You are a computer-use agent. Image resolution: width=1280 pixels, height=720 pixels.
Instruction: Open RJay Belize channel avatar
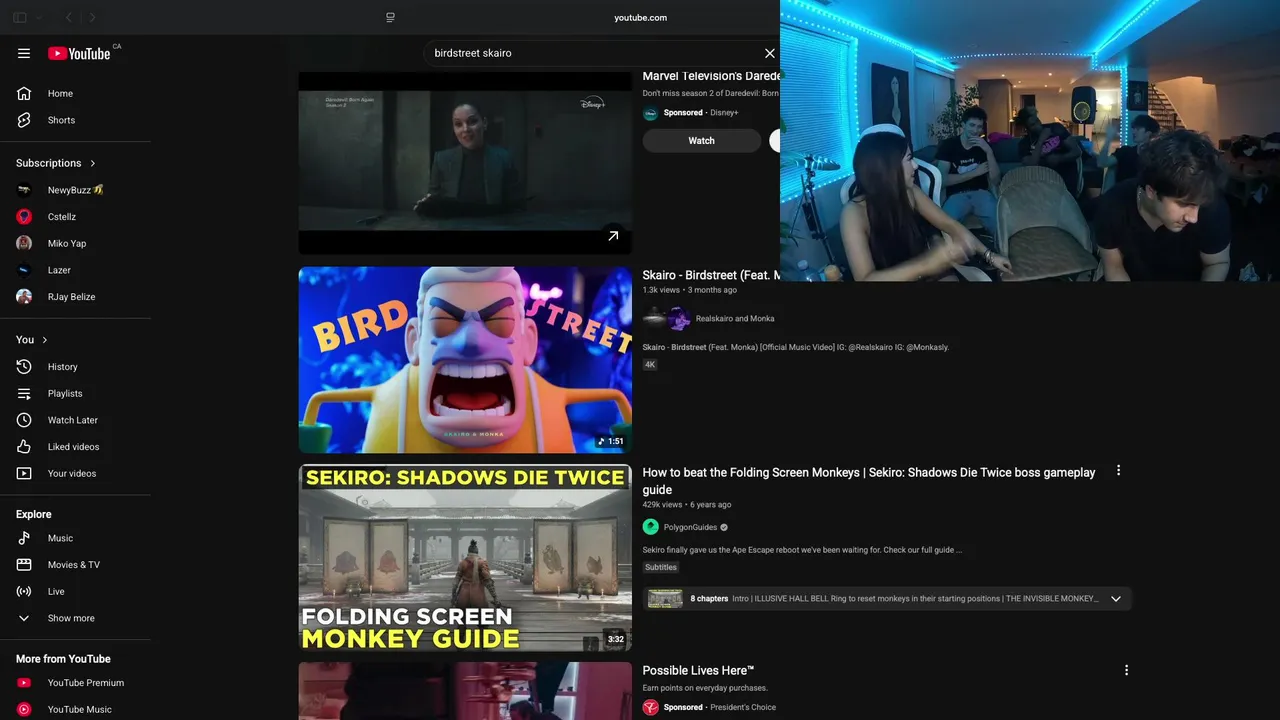pyautogui.click(x=24, y=297)
